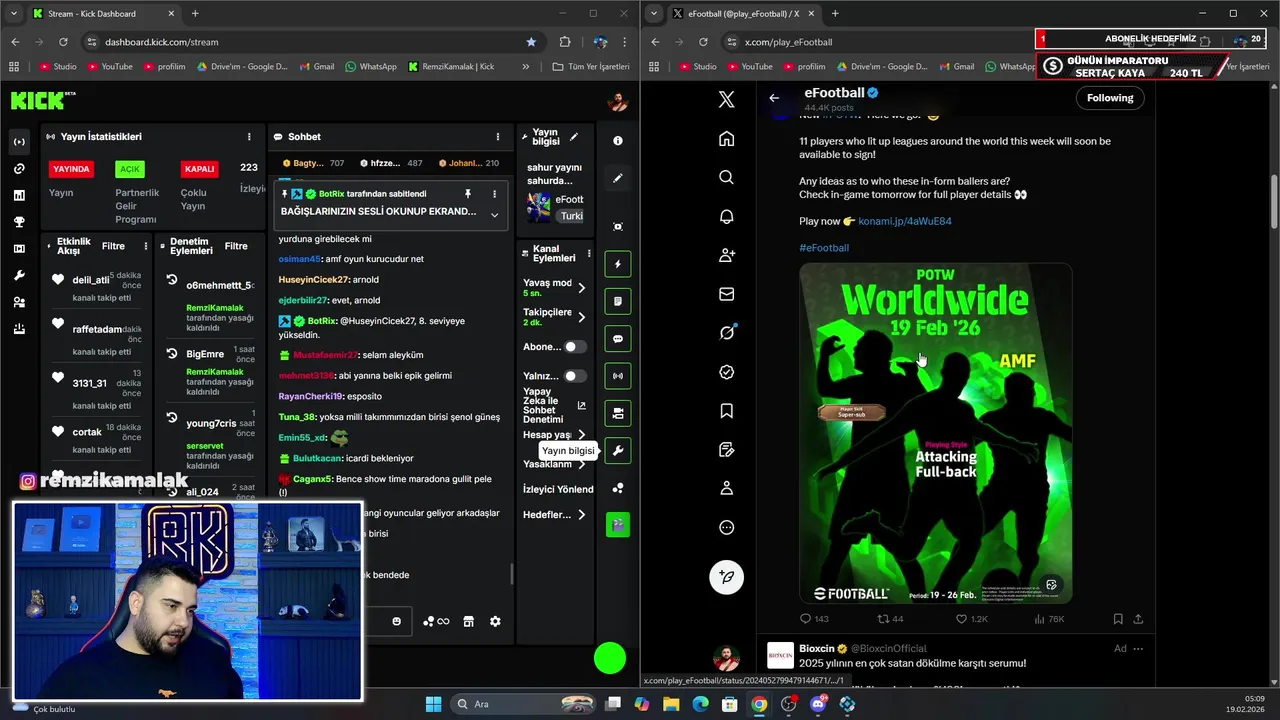Click the broadcast signal icon in right toolbar
The image size is (1280, 720).
pos(618,376)
